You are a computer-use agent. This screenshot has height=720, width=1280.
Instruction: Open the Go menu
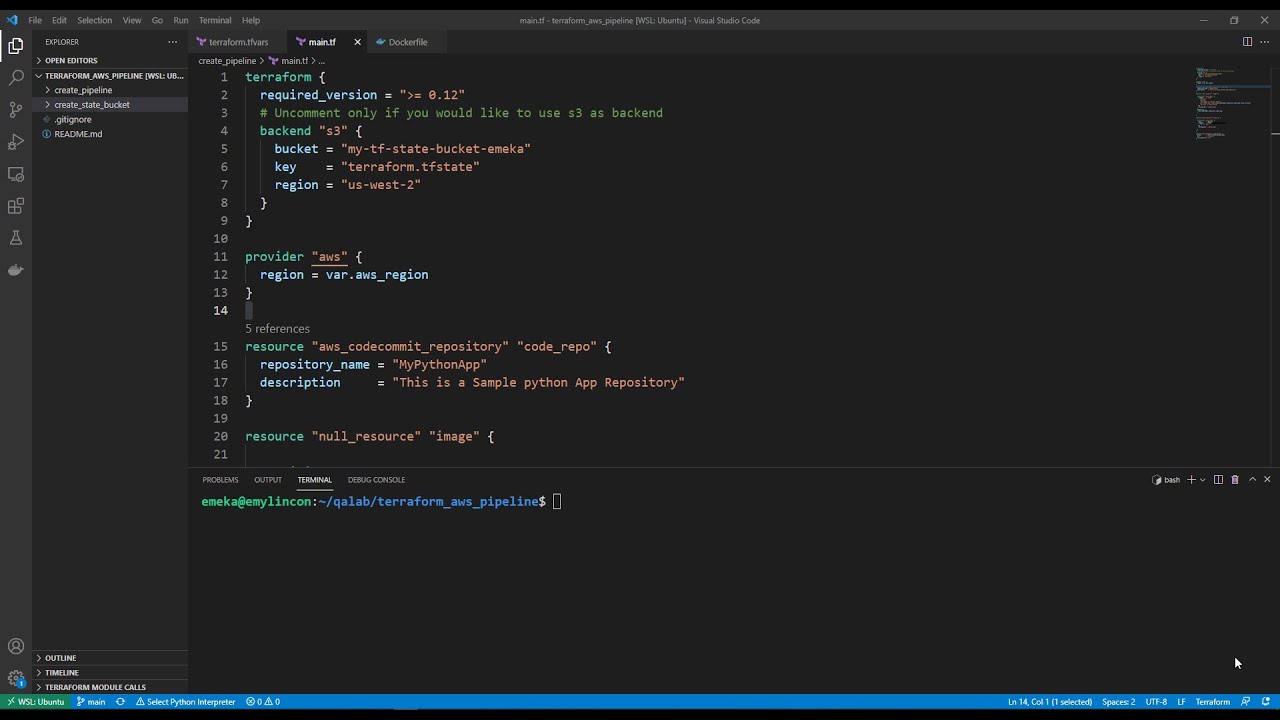(x=157, y=20)
